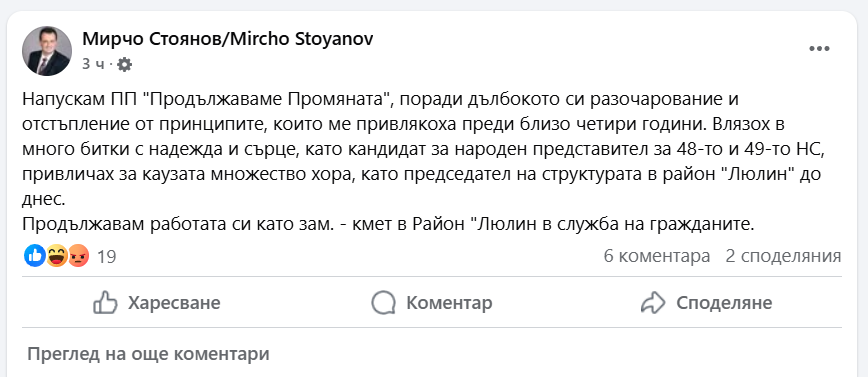Click the gear icon beside the timestamp

[125, 65]
